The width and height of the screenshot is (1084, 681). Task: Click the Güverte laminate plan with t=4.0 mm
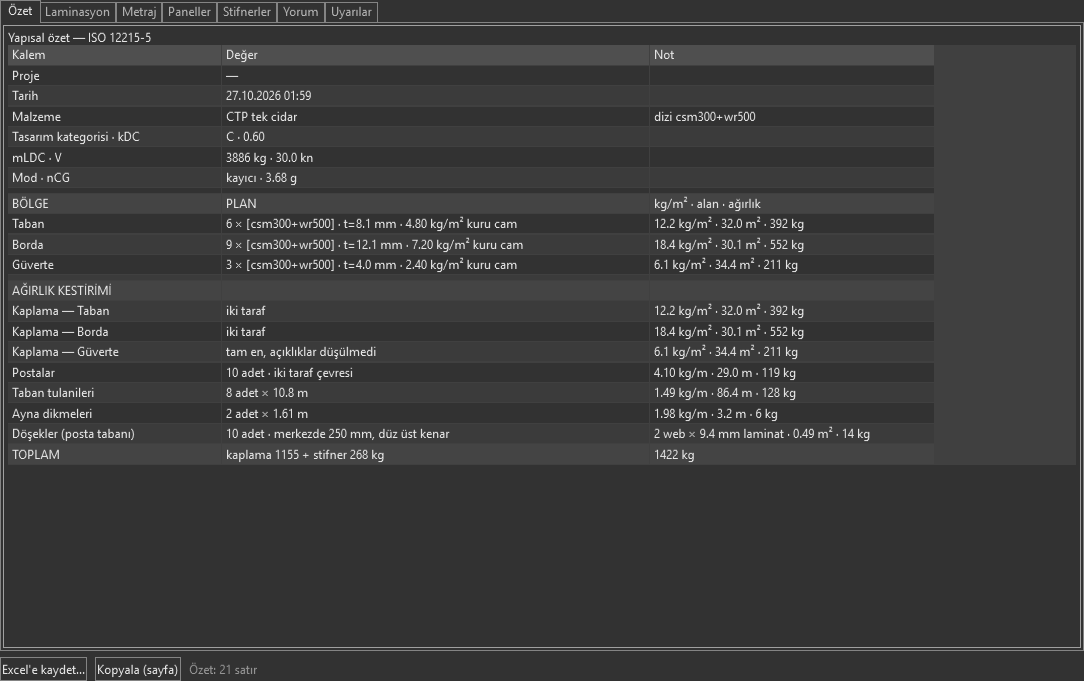click(x=436, y=265)
